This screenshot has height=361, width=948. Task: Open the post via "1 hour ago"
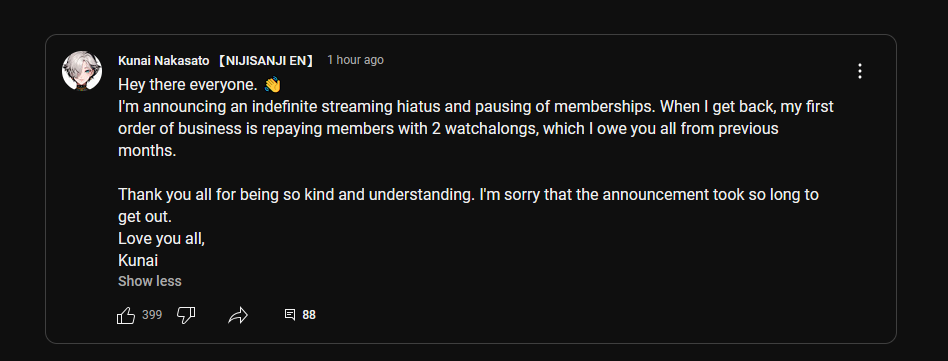pos(356,60)
